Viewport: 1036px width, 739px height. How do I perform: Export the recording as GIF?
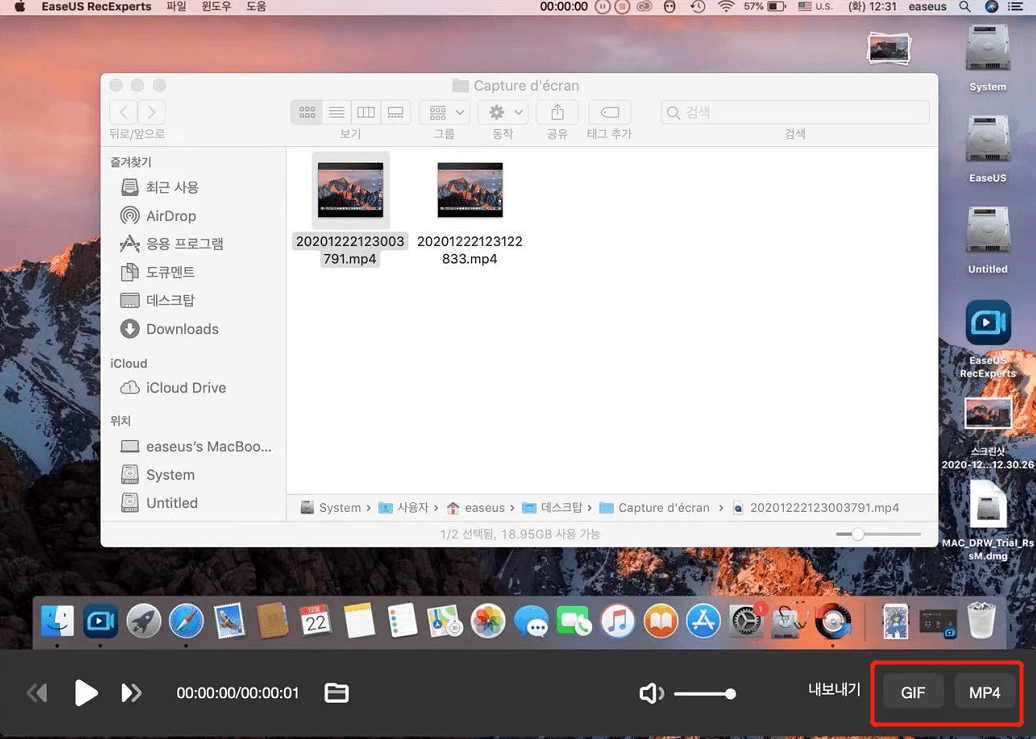point(912,693)
